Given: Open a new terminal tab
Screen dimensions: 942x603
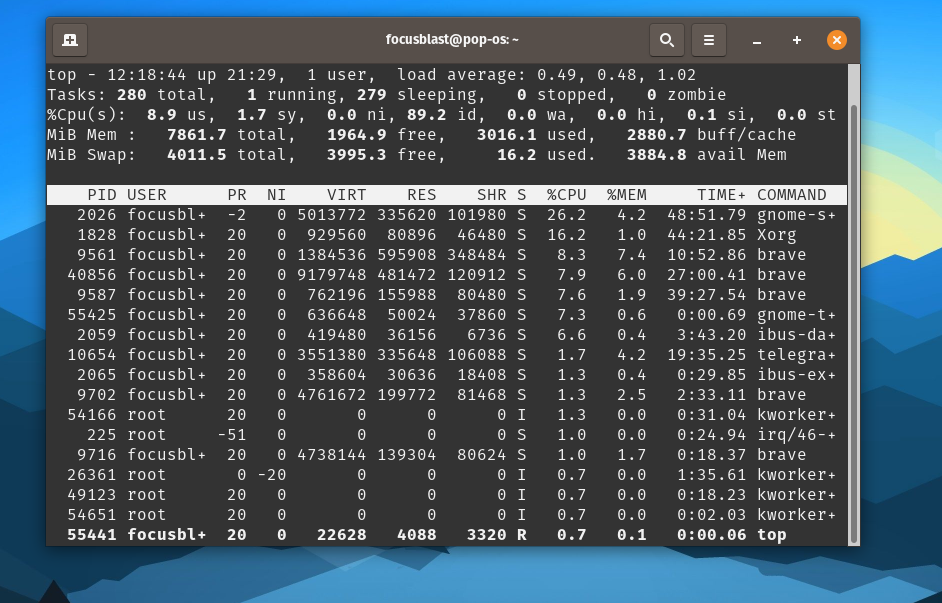Looking at the screenshot, I should [70, 40].
